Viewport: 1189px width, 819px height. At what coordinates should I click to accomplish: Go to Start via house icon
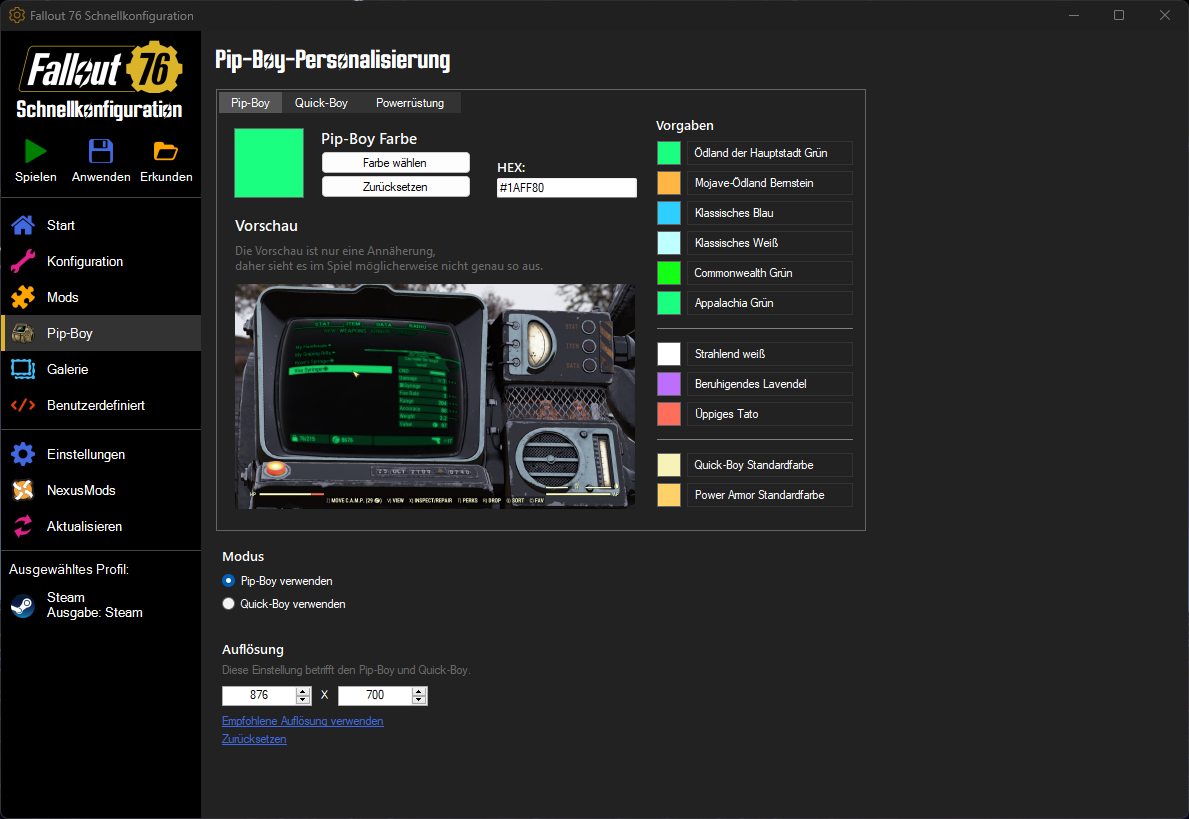click(23, 225)
